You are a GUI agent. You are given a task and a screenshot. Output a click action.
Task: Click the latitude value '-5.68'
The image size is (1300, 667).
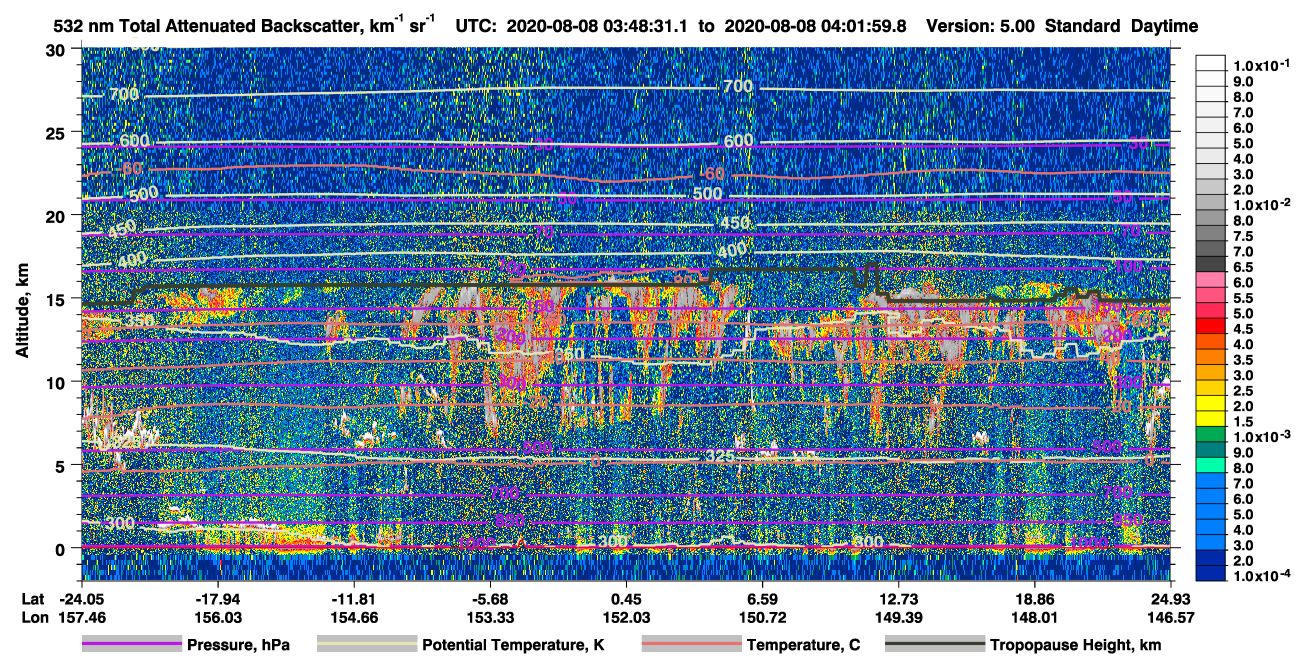point(490,600)
